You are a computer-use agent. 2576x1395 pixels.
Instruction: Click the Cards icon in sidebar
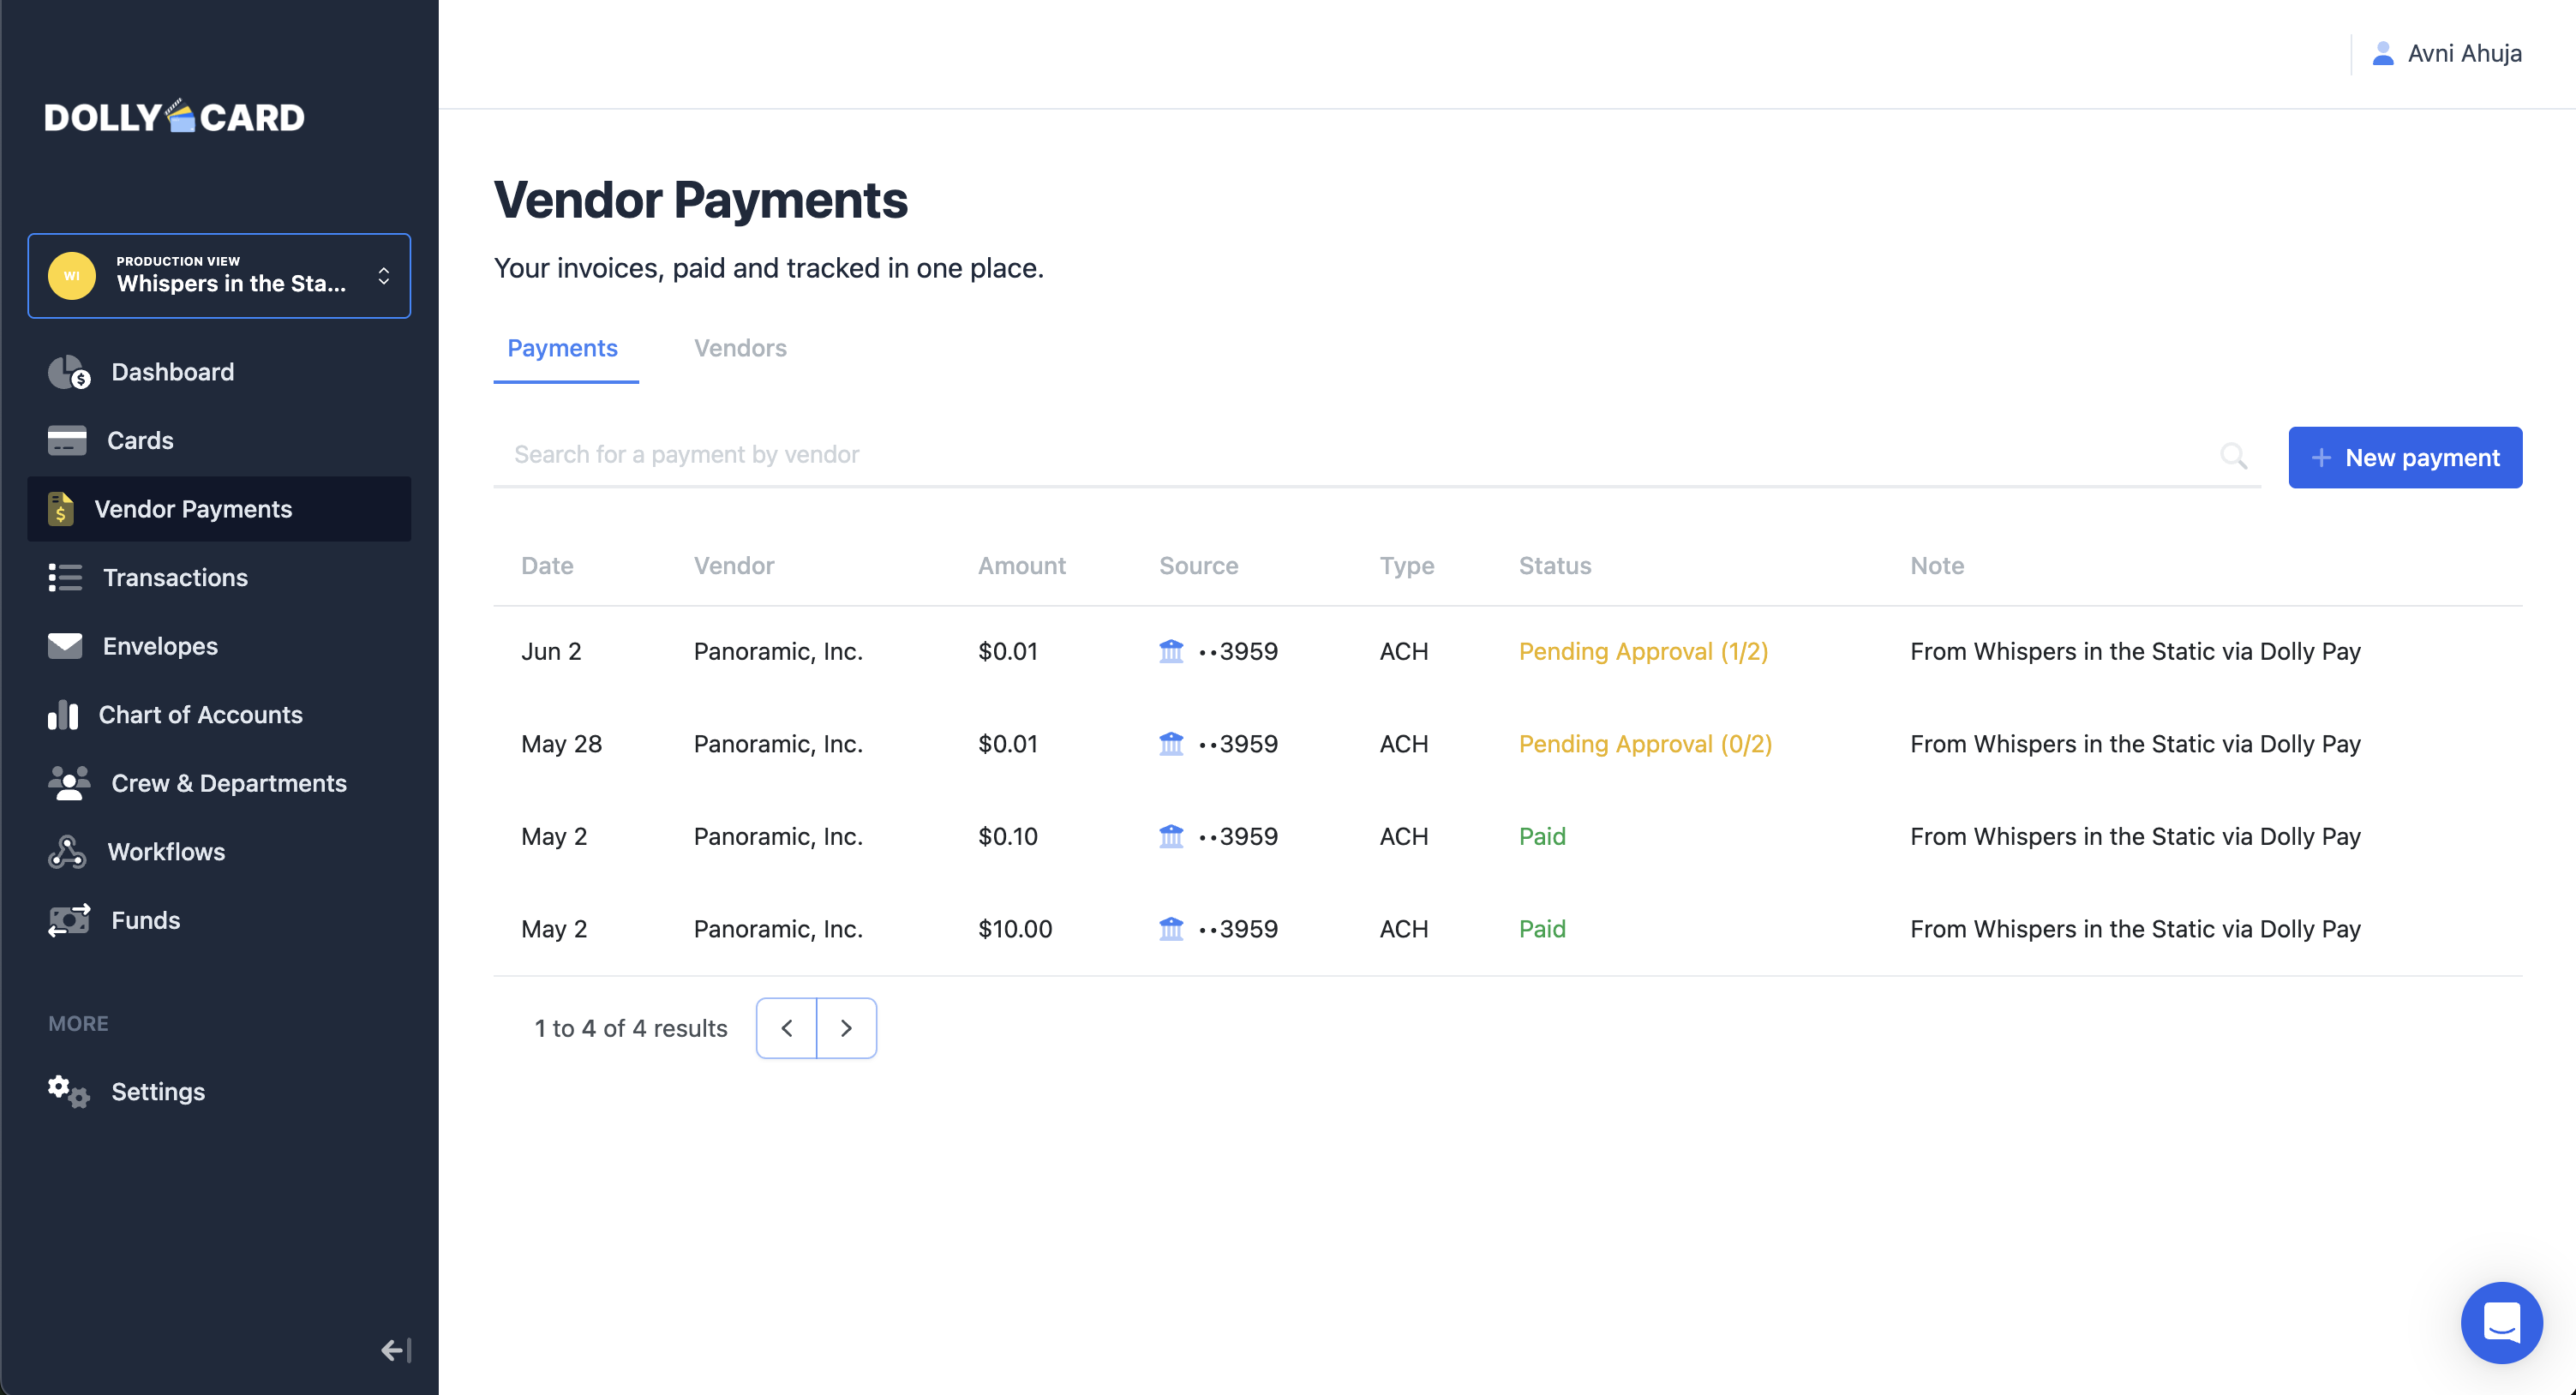tap(67, 441)
